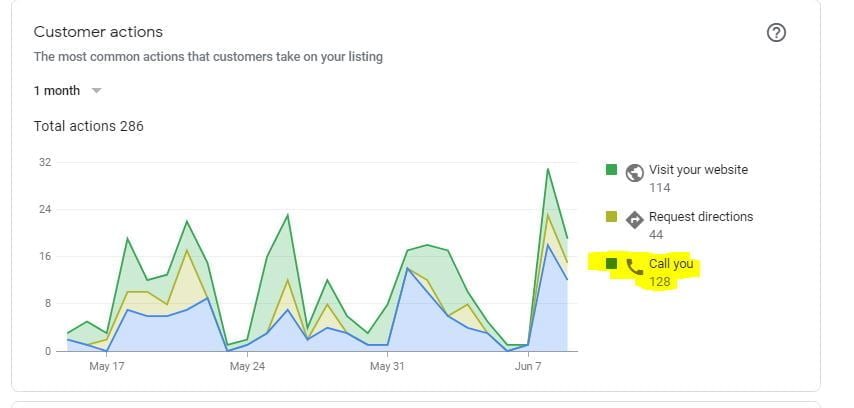Image resolution: width=854 pixels, height=408 pixels.
Task: Click the May 24 date on axis
Action: coord(247,366)
